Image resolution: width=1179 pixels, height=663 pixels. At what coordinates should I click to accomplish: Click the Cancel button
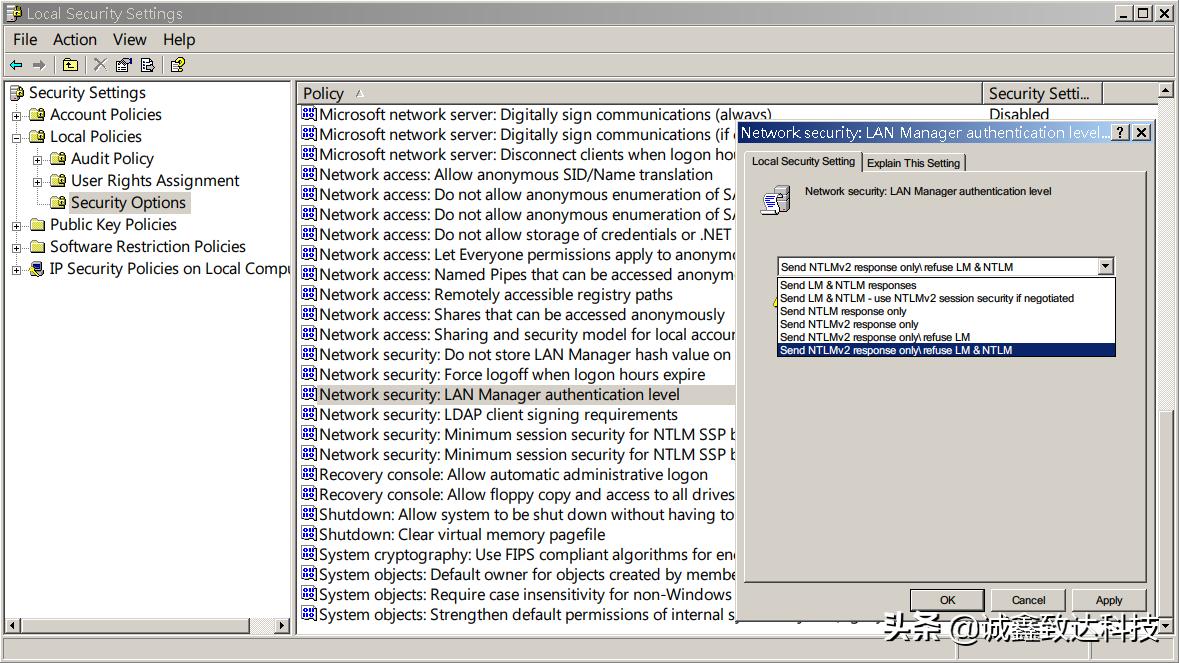pos(1028,600)
